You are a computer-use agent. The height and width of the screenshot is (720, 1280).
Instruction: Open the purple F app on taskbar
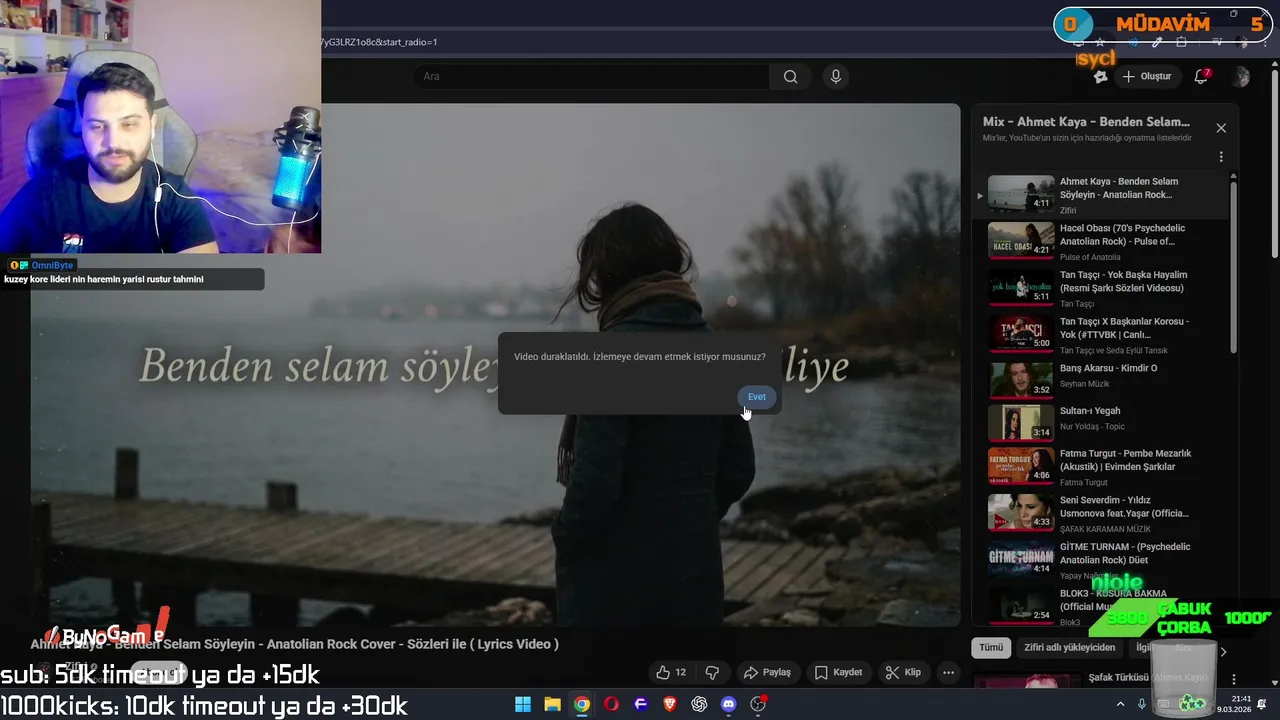click(x=640, y=704)
